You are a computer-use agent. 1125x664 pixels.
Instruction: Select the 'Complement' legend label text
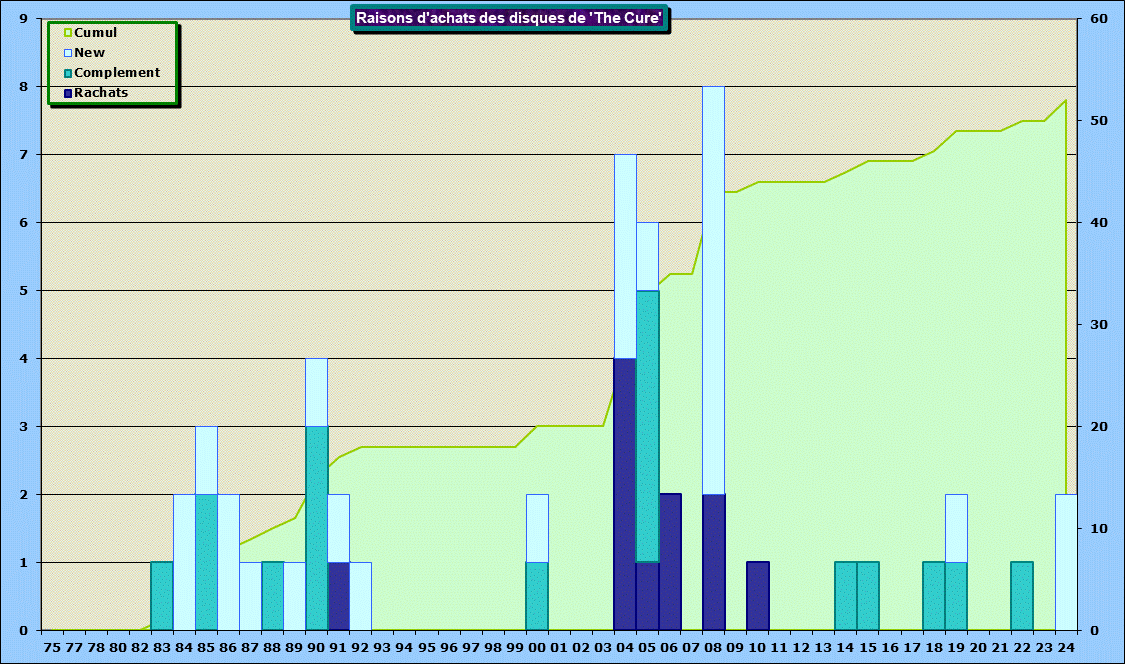pos(117,73)
